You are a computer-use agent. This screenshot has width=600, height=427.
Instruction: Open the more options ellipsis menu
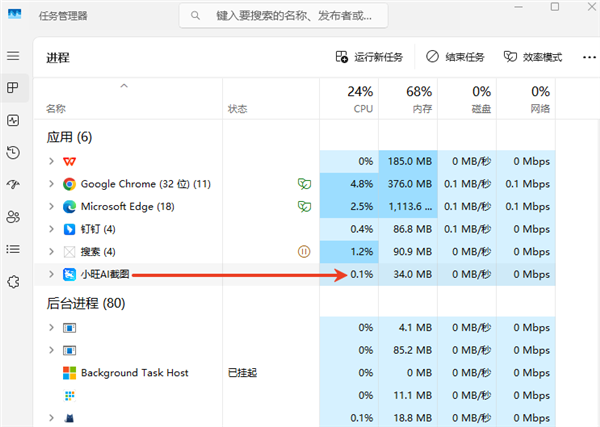point(587,57)
